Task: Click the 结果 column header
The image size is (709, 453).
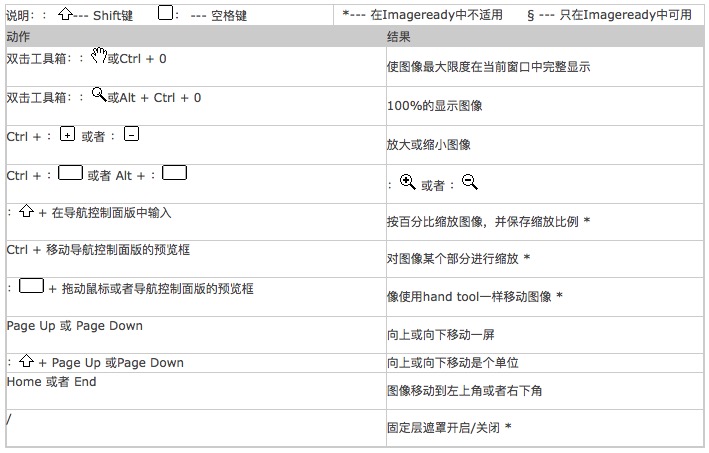Action: coord(398,36)
